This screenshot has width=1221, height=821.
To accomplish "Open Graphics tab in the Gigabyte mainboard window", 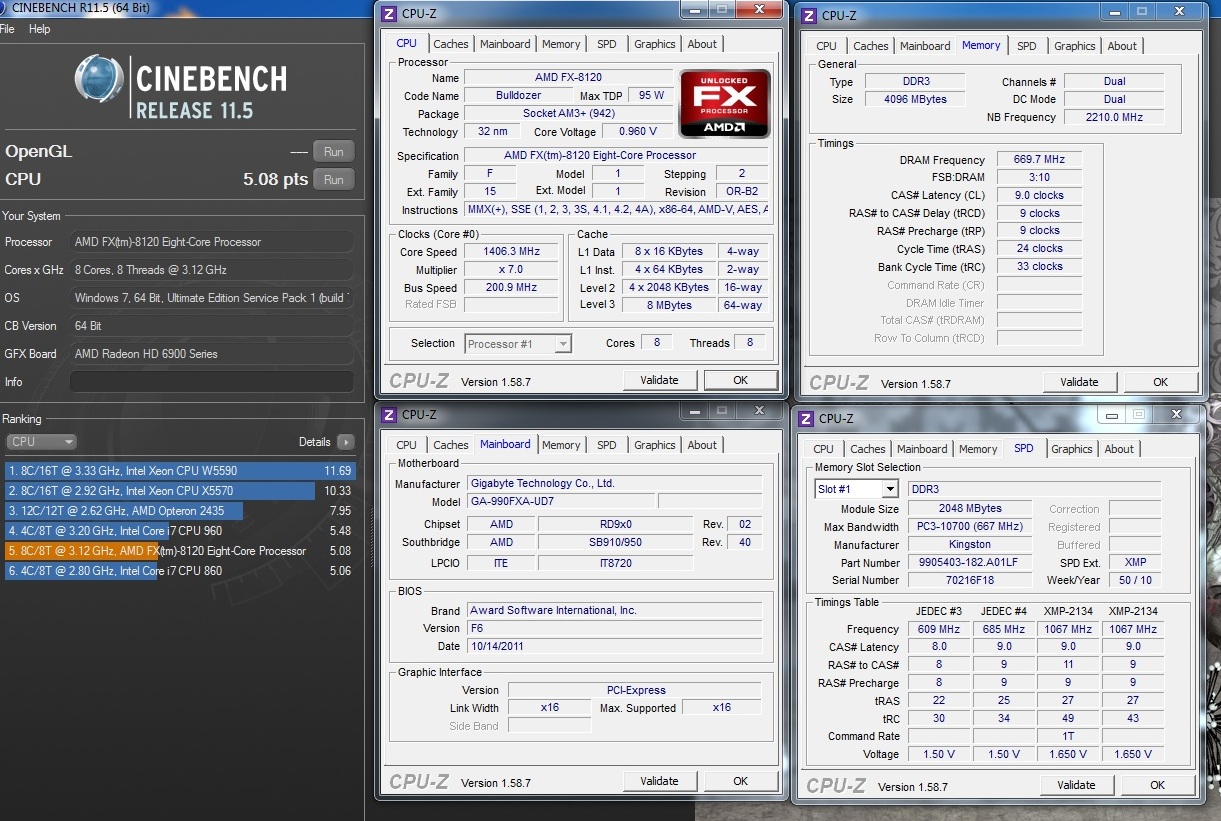I will (x=654, y=445).
